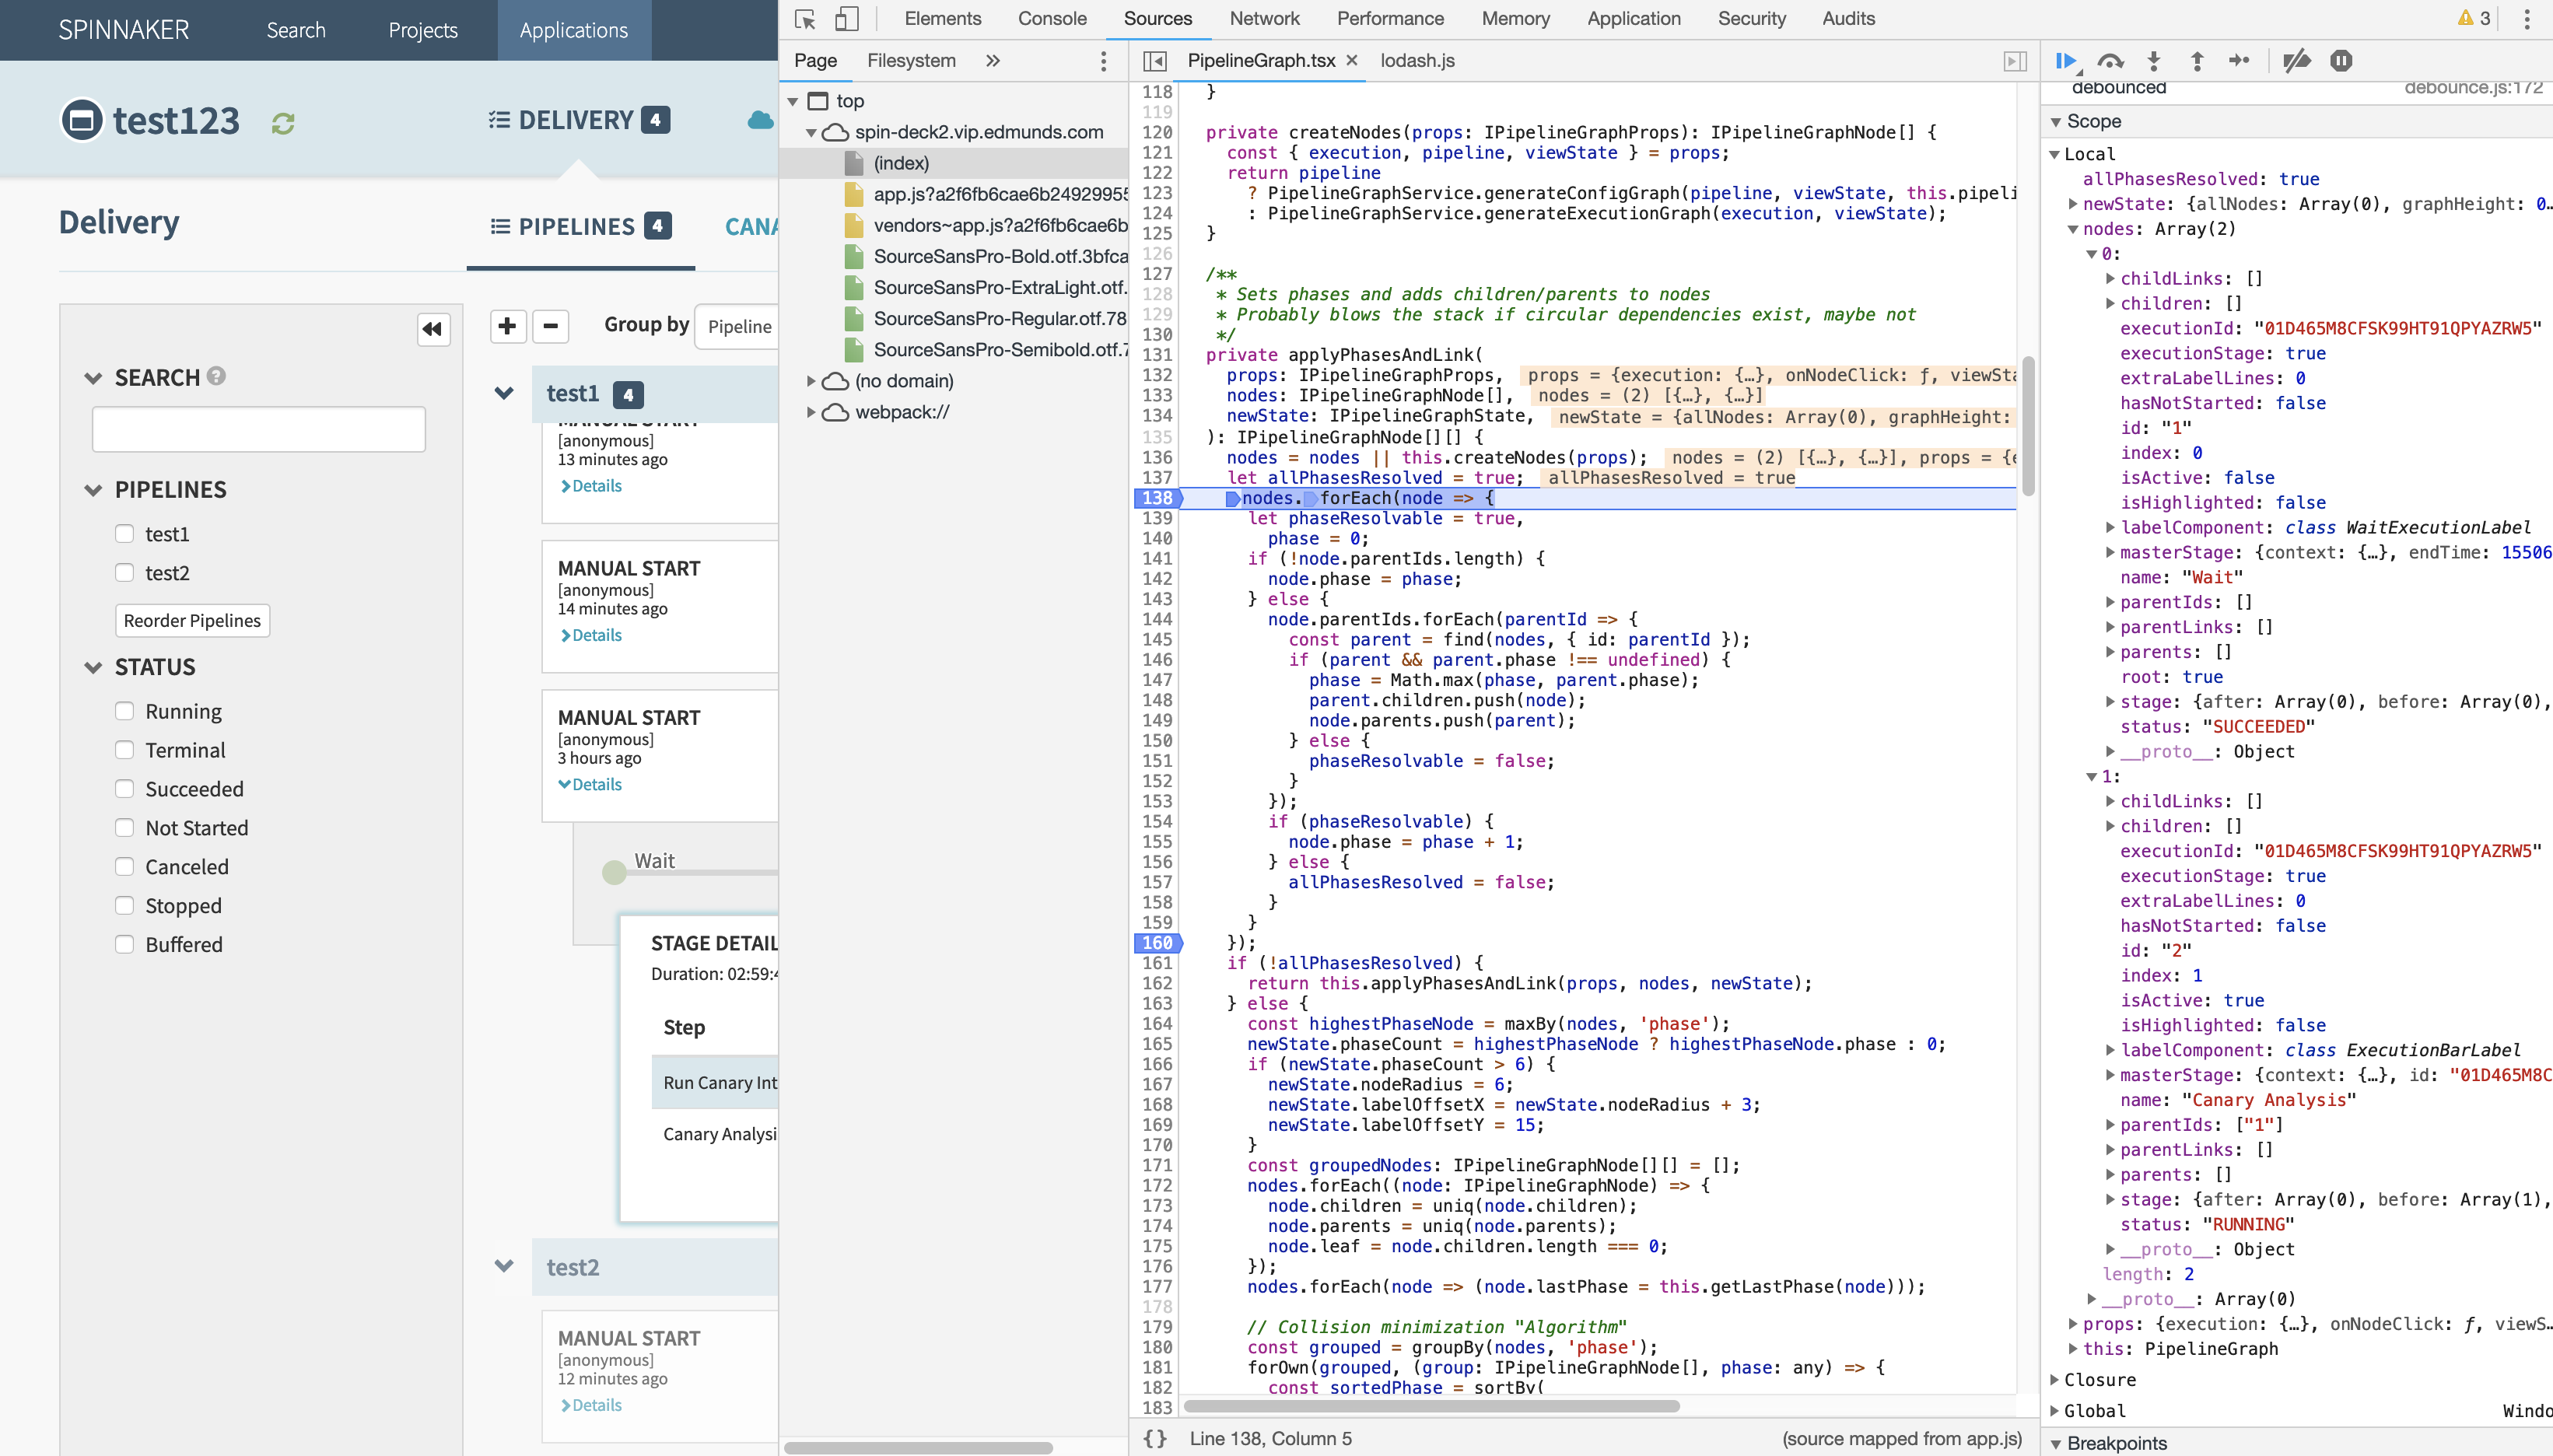2553x1456 pixels.
Task: Toggle the device toolbar
Action: 848,18
